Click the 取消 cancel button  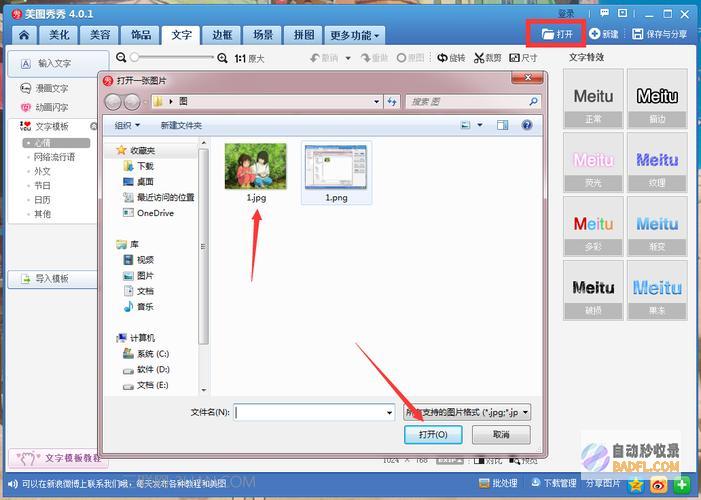501,434
